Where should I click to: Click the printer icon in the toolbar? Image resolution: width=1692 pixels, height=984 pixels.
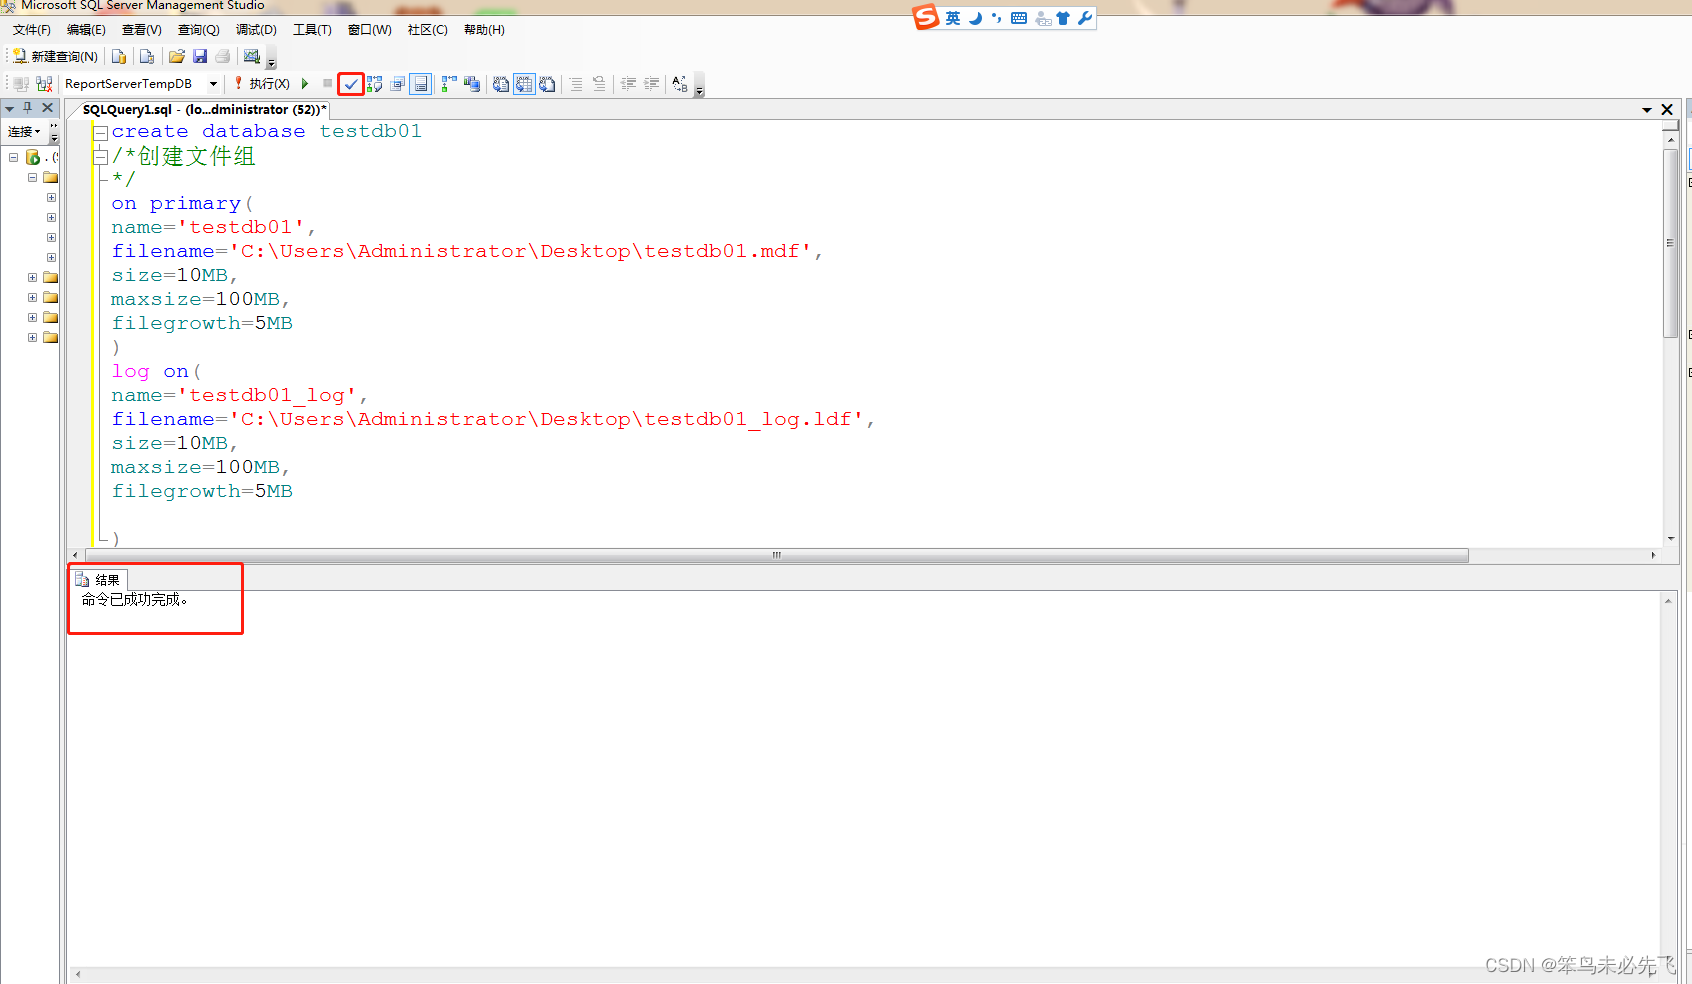[223, 56]
